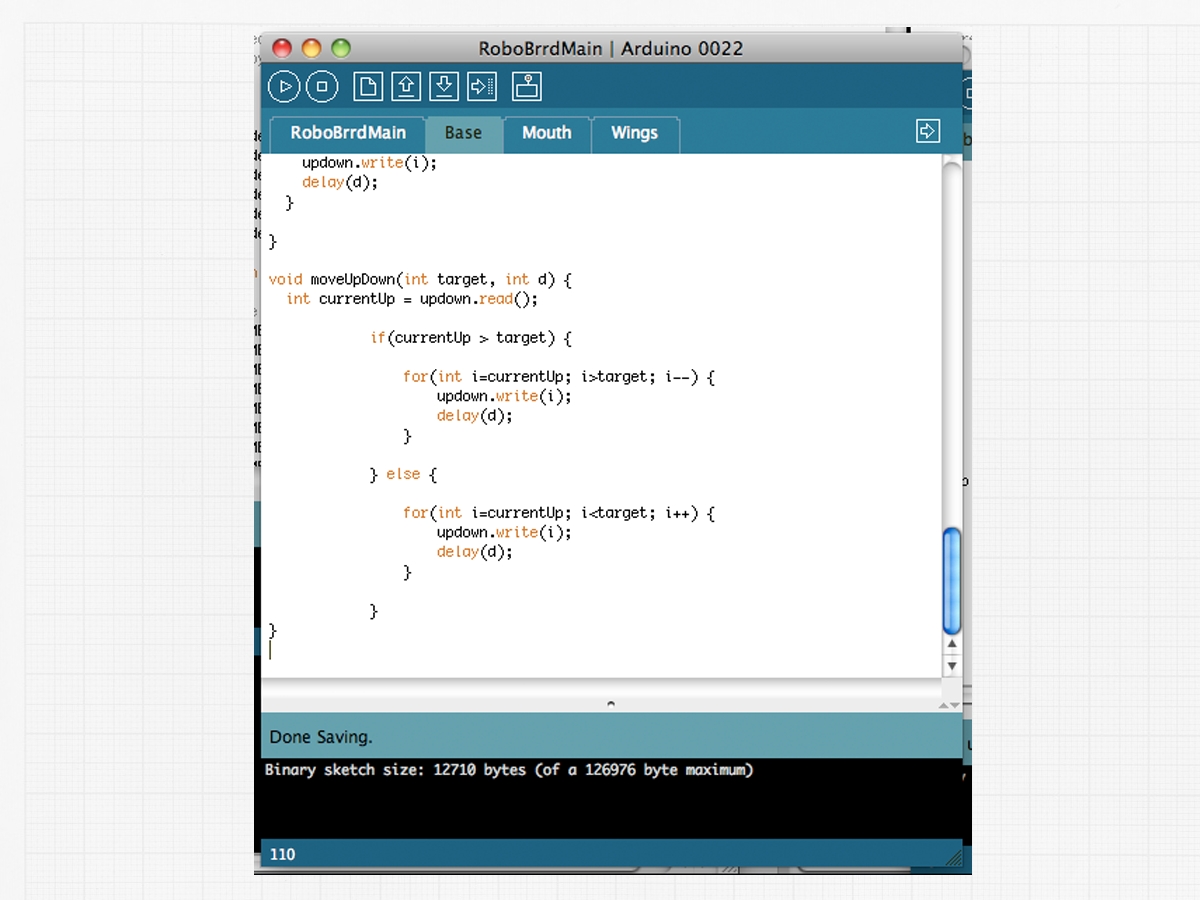Click the Save sketch down-arrow icon
This screenshot has height=900, width=1200.
coord(443,87)
